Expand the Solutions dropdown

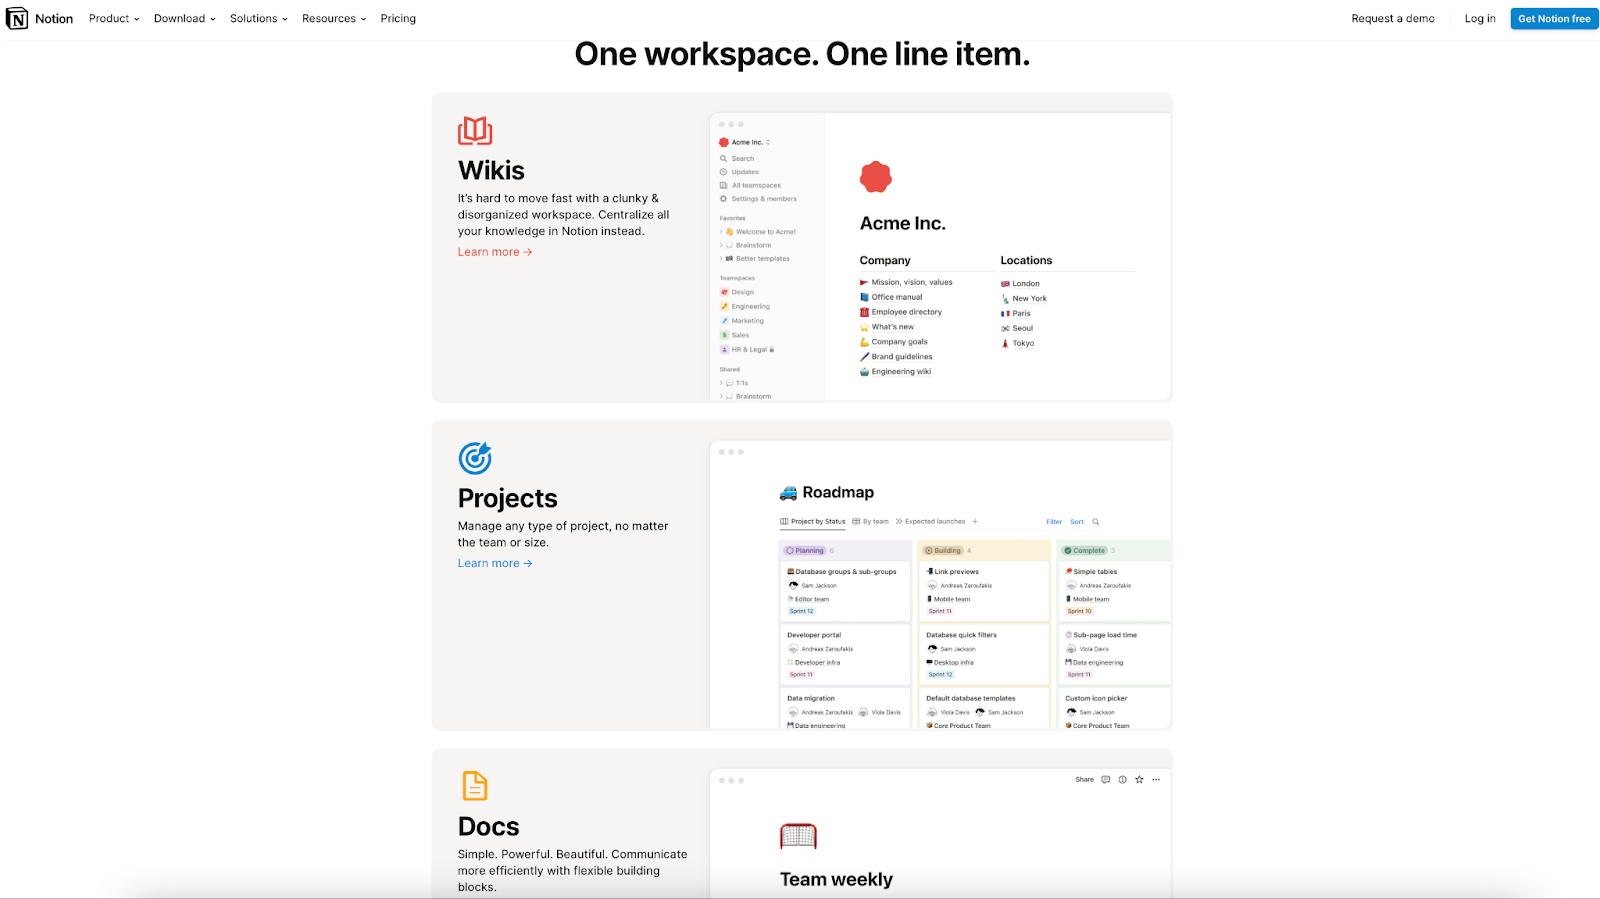pyautogui.click(x=259, y=19)
